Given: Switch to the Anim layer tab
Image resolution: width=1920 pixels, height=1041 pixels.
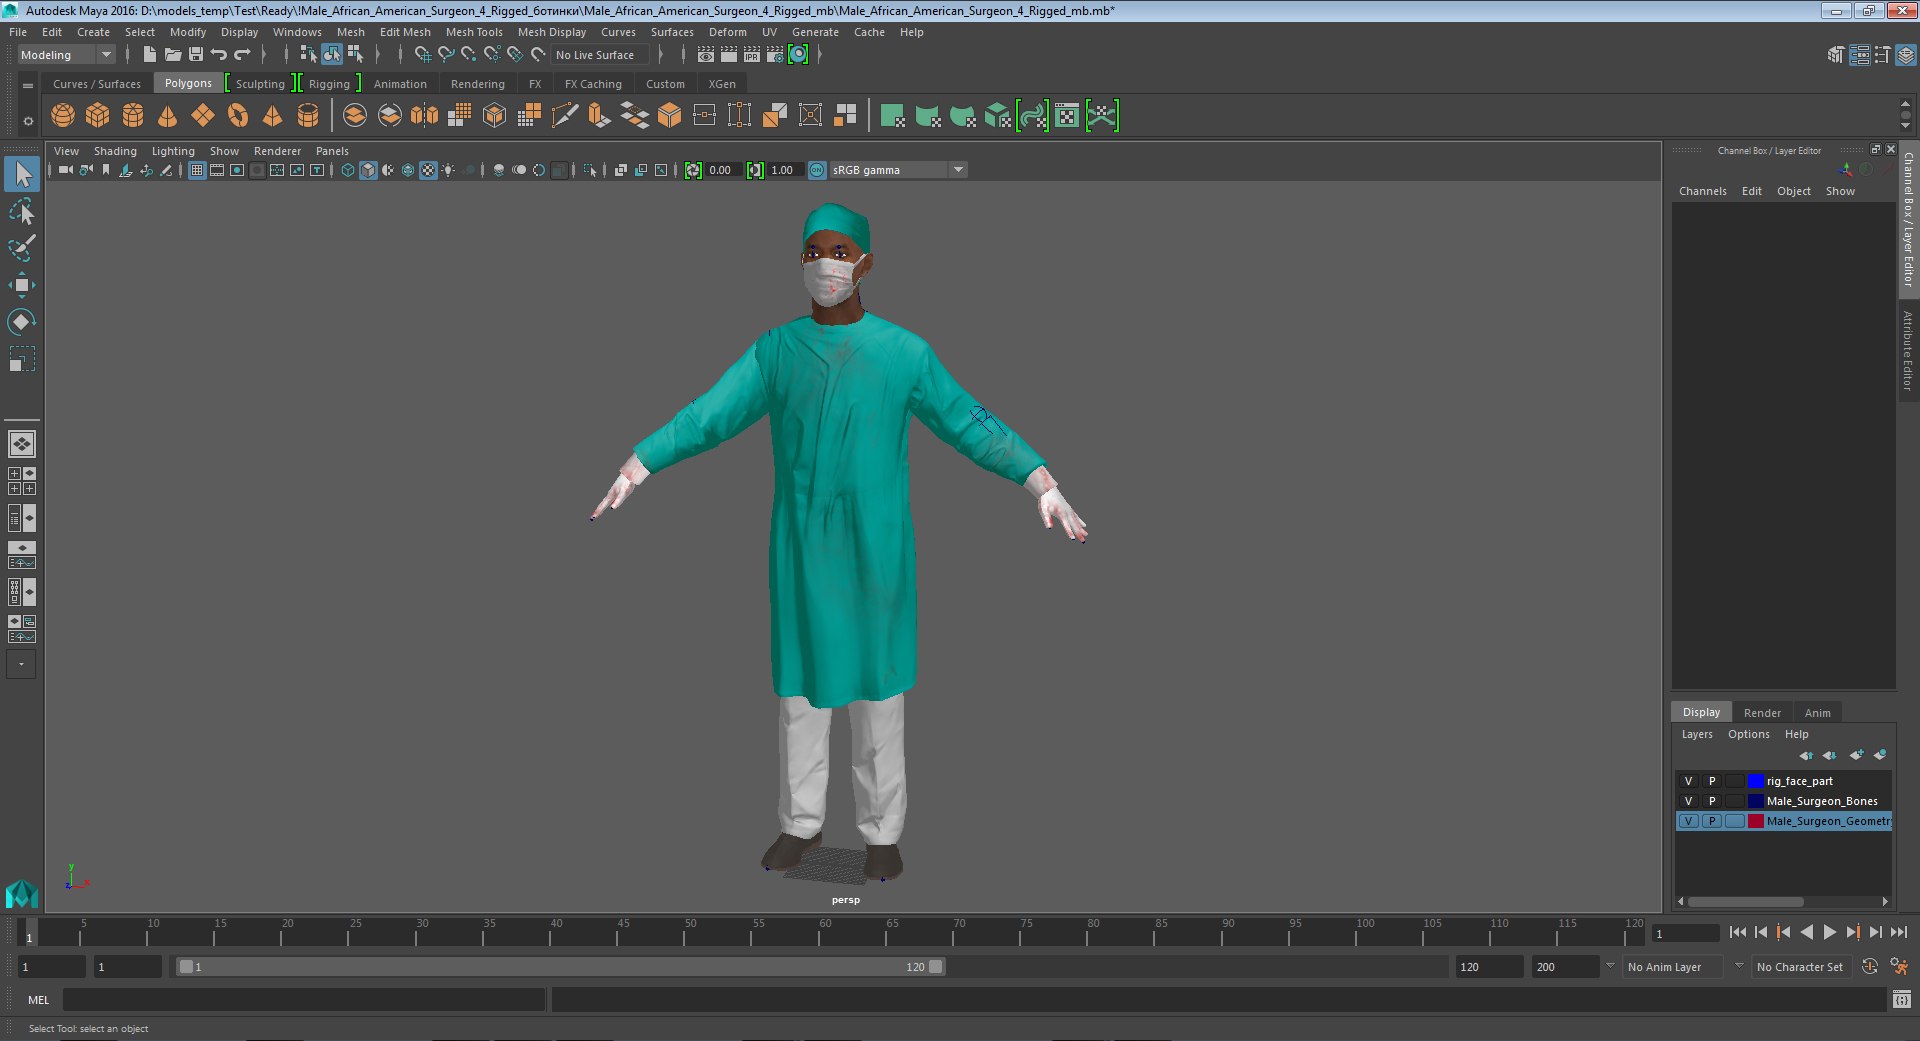Looking at the screenshot, I should click(x=1817, y=713).
